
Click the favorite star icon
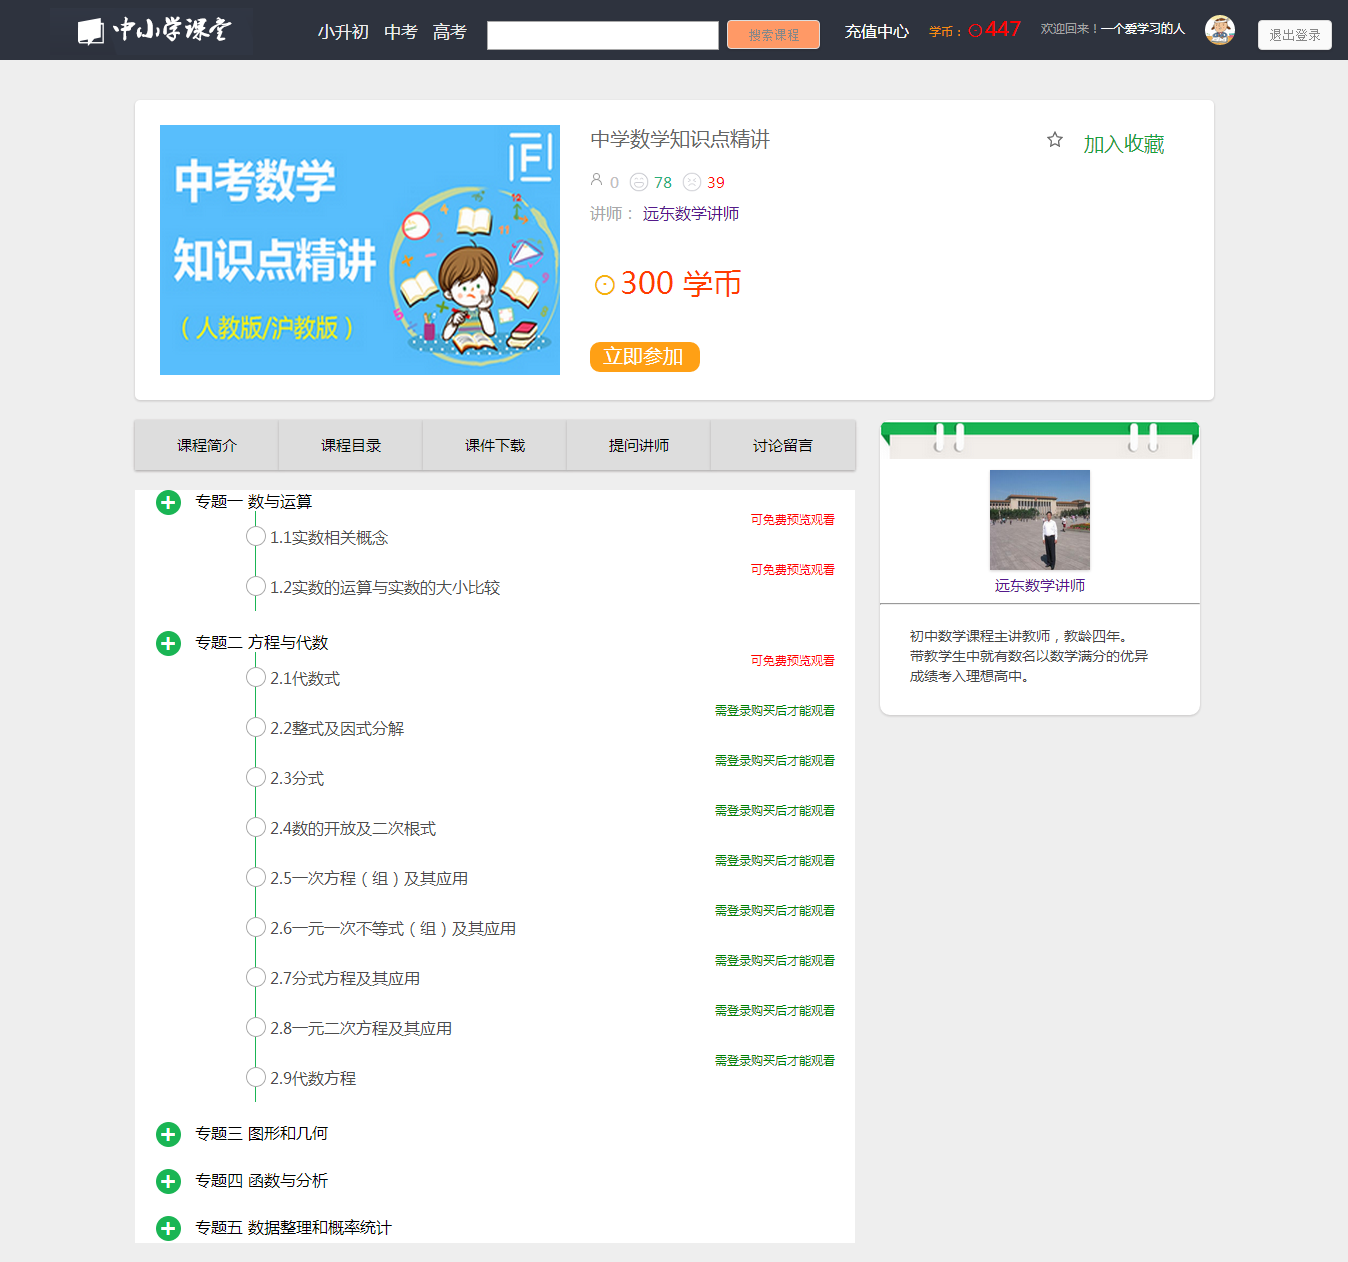click(1055, 140)
